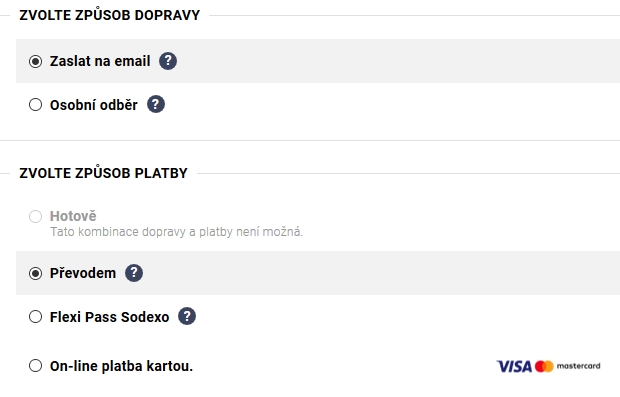
Task: Choose the Převodem payment radio button
Action: [36, 273]
